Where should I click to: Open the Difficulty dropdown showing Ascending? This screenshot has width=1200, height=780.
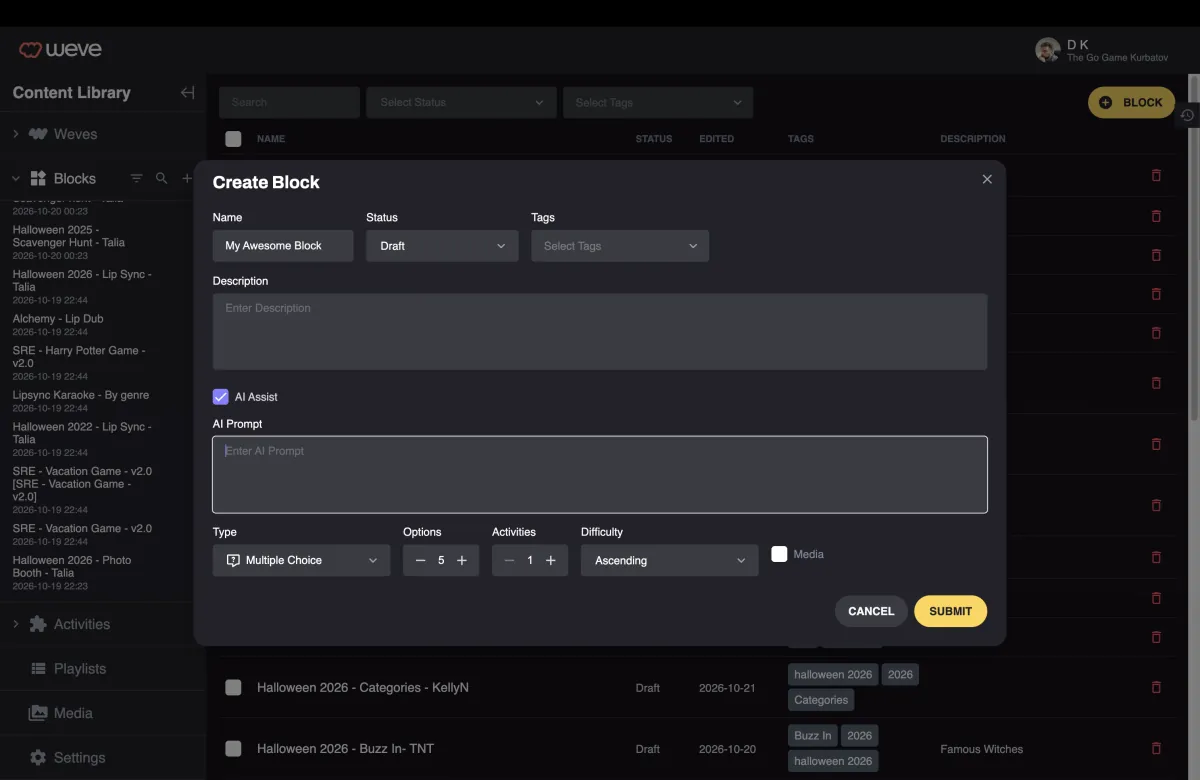669,560
